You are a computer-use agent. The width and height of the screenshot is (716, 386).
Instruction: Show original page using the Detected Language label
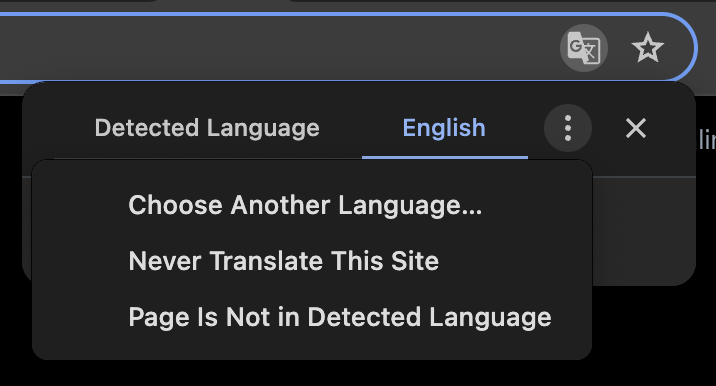click(207, 128)
